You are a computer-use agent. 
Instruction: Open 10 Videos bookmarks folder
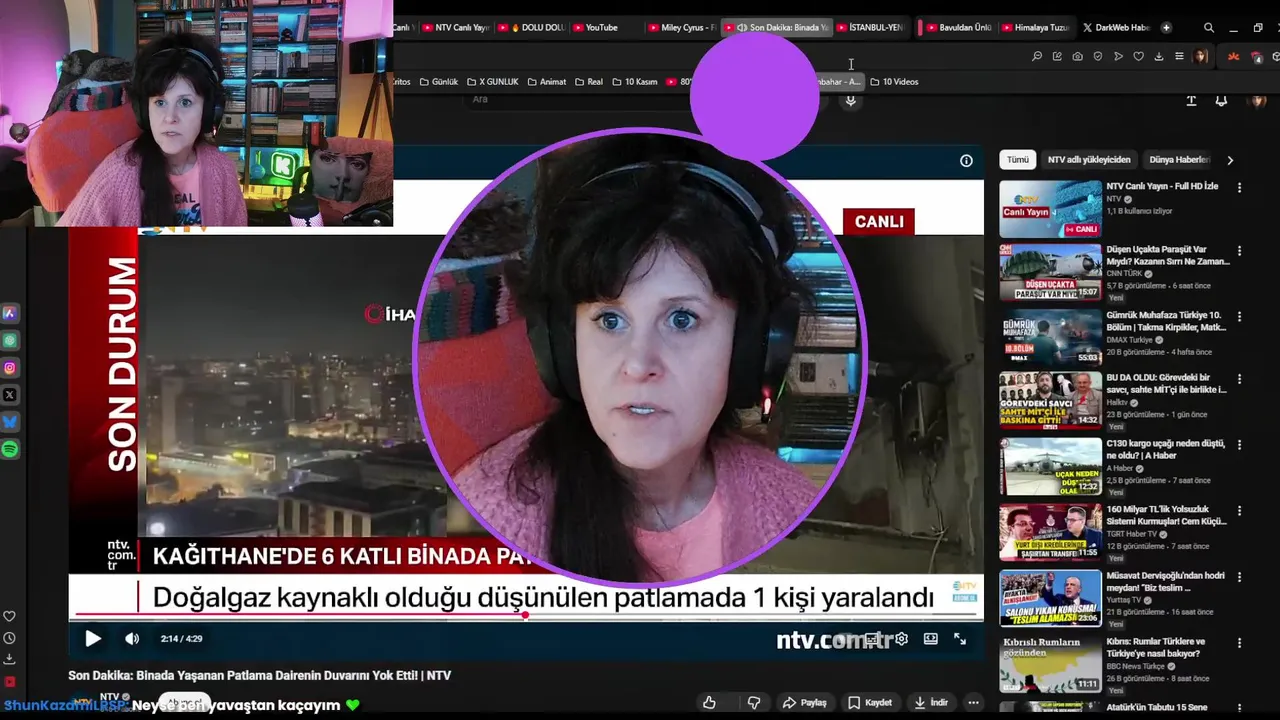coord(894,82)
